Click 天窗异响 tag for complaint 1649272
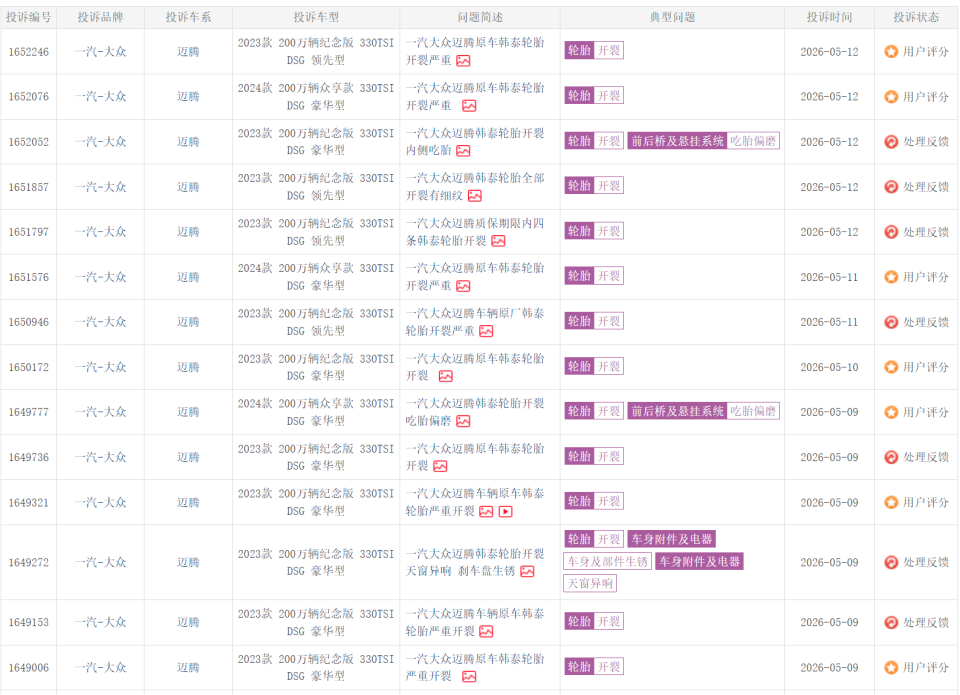 coord(590,584)
